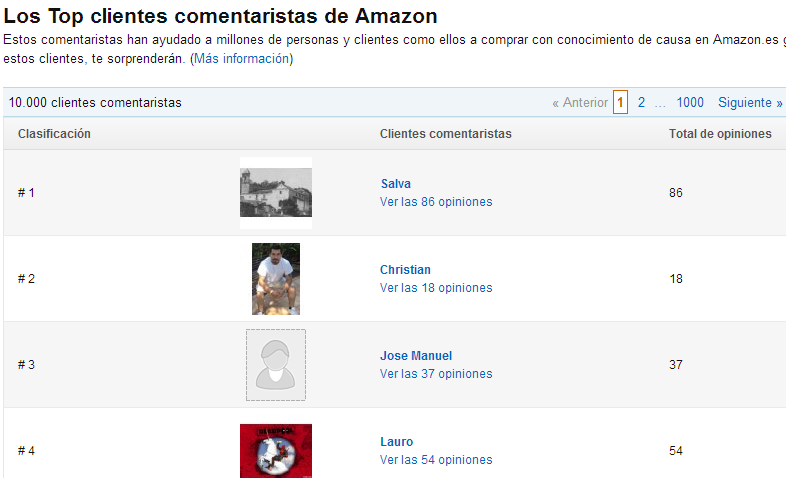Open Lauro's red profile picture

276,451
